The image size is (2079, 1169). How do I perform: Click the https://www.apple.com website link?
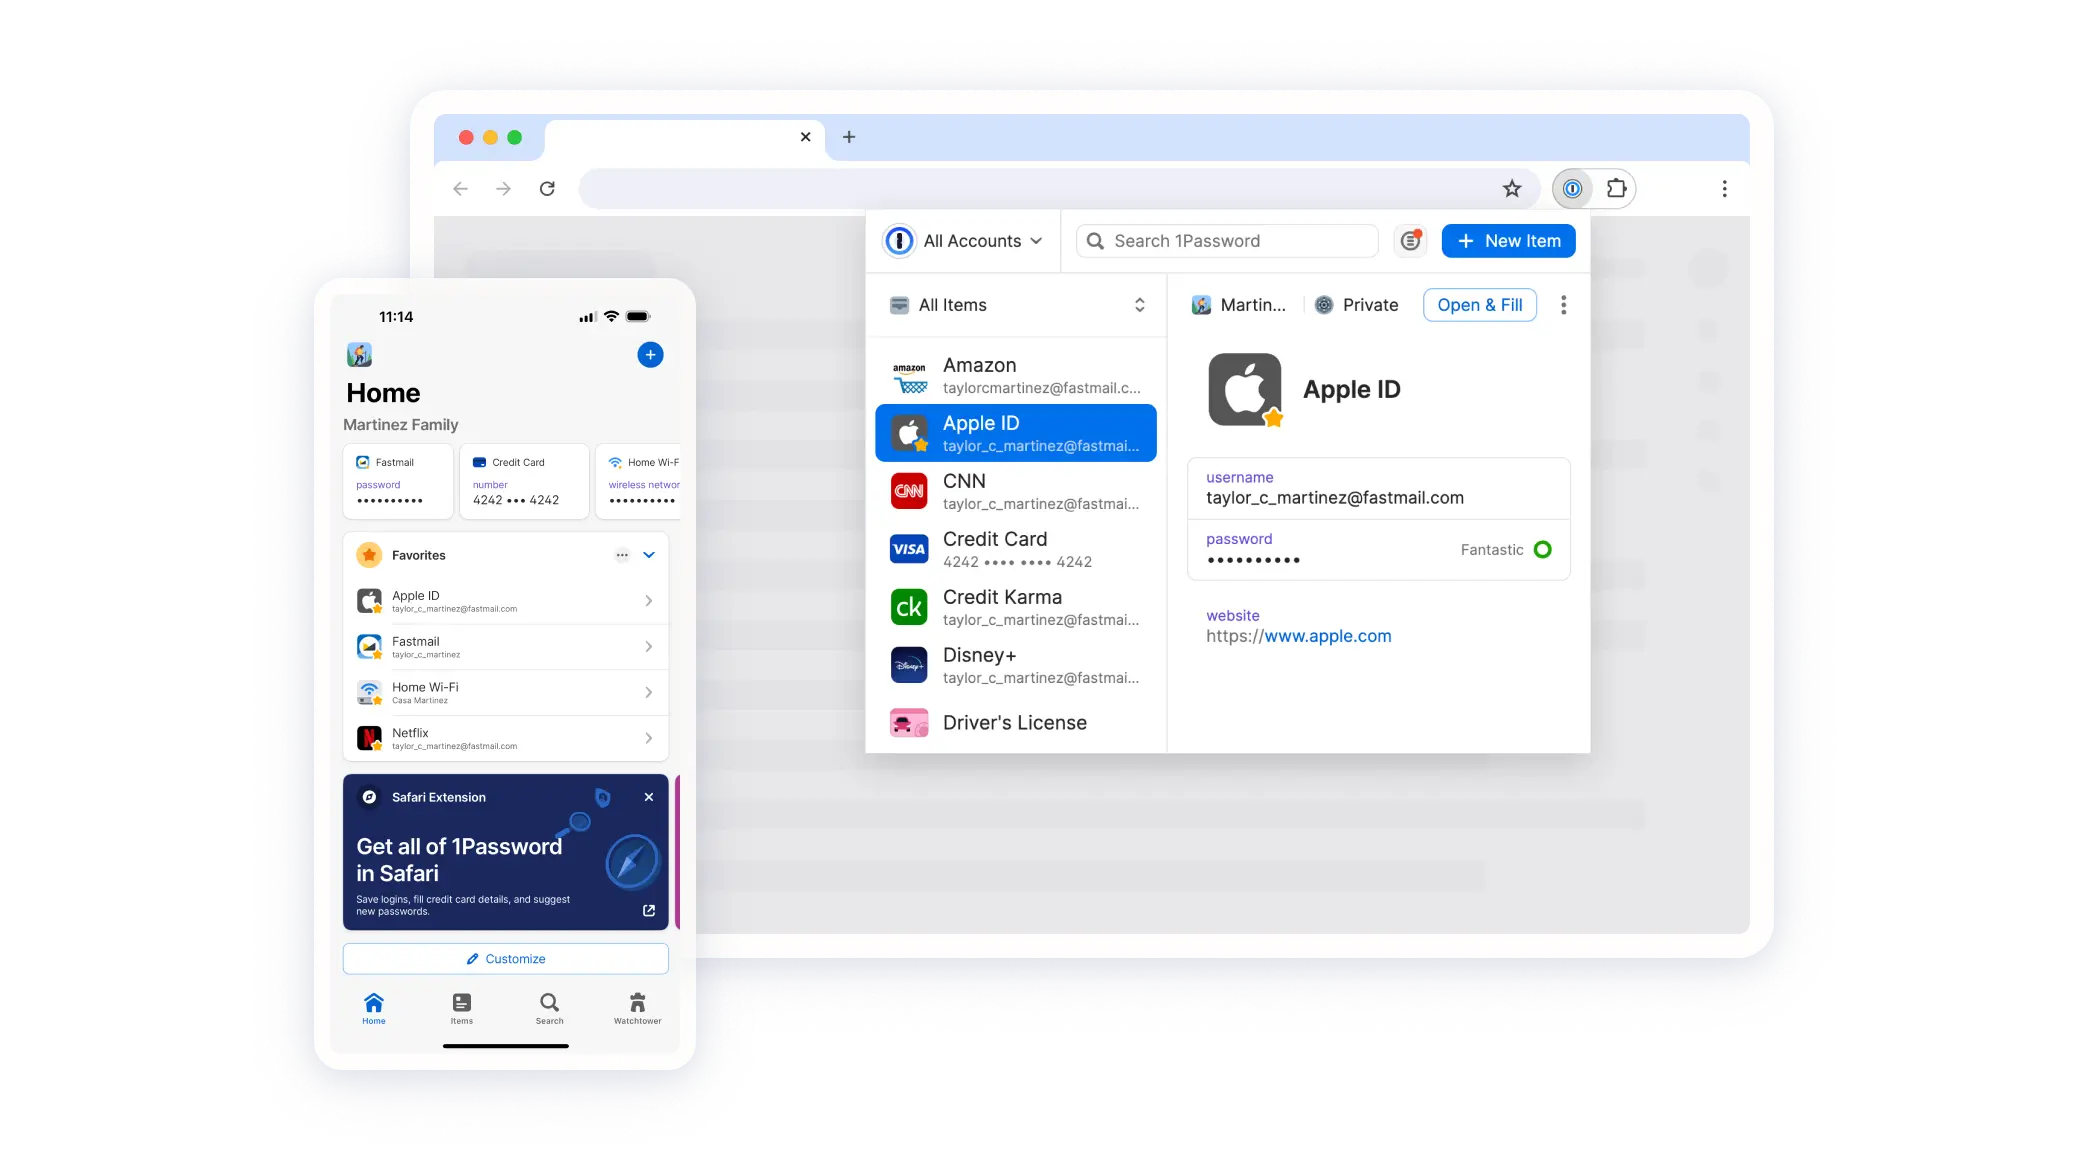[1298, 635]
